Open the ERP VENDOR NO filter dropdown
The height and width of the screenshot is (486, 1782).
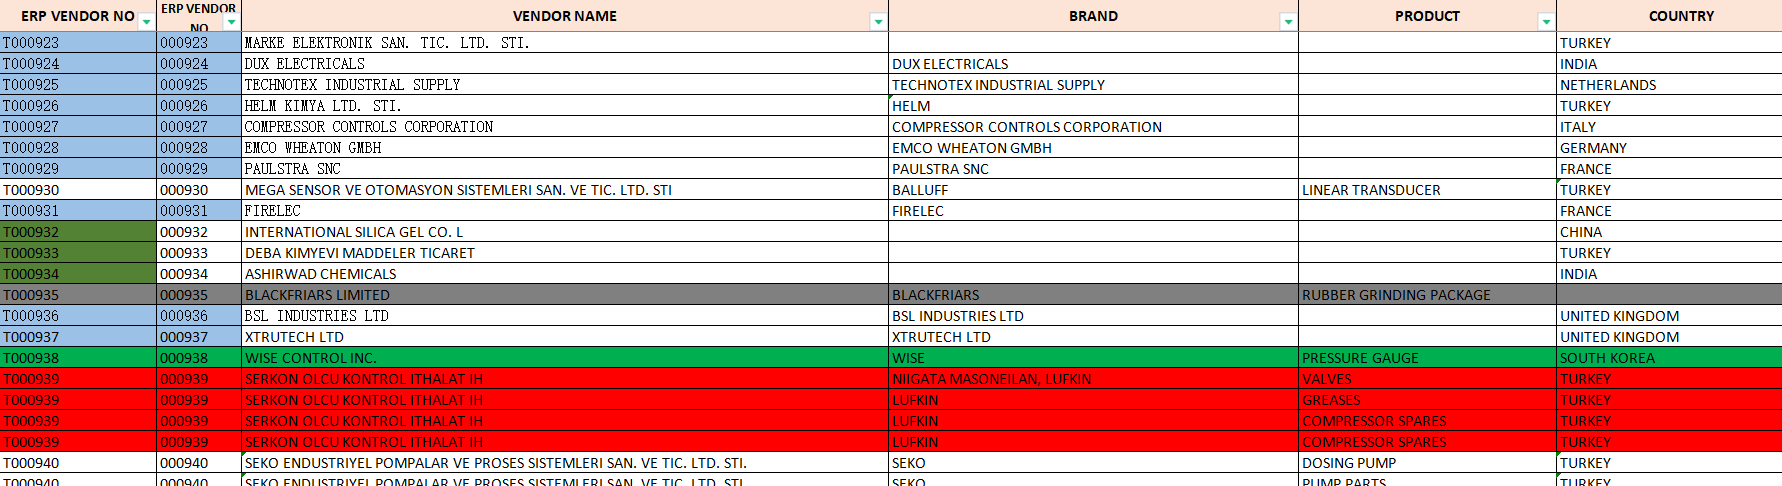147,22
